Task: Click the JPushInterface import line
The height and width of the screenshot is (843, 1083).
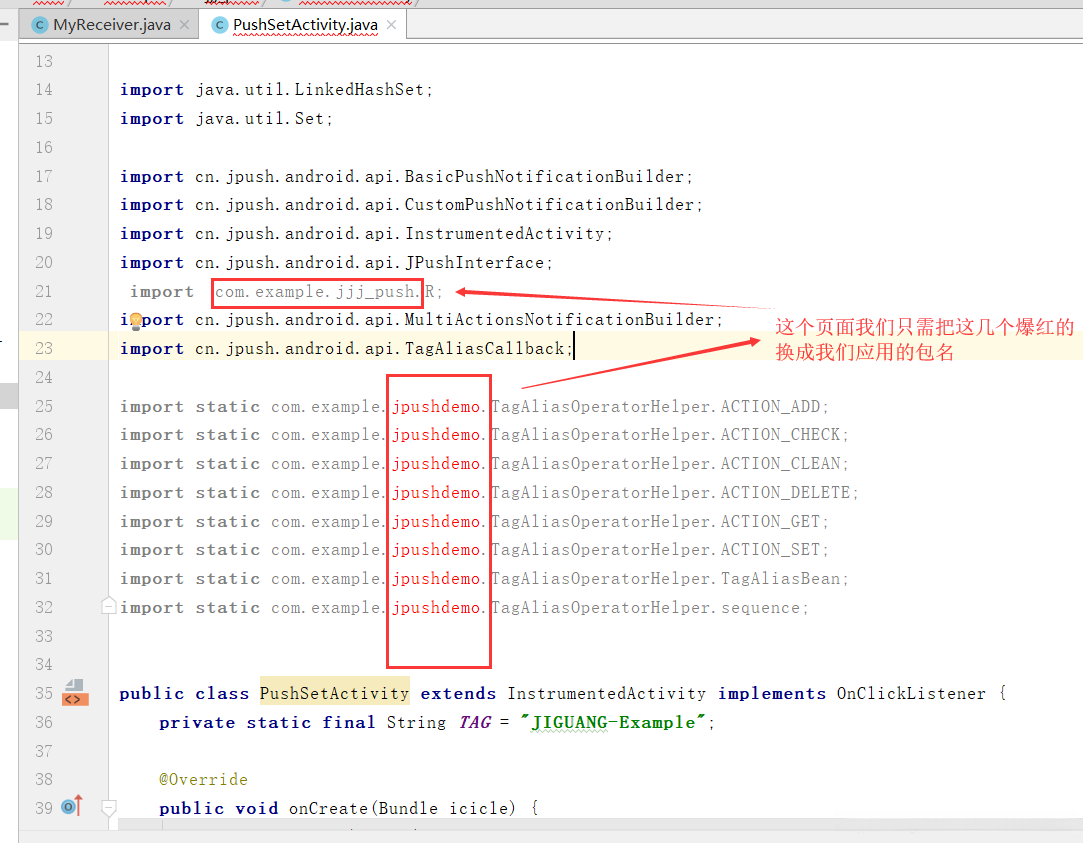Action: [336, 263]
